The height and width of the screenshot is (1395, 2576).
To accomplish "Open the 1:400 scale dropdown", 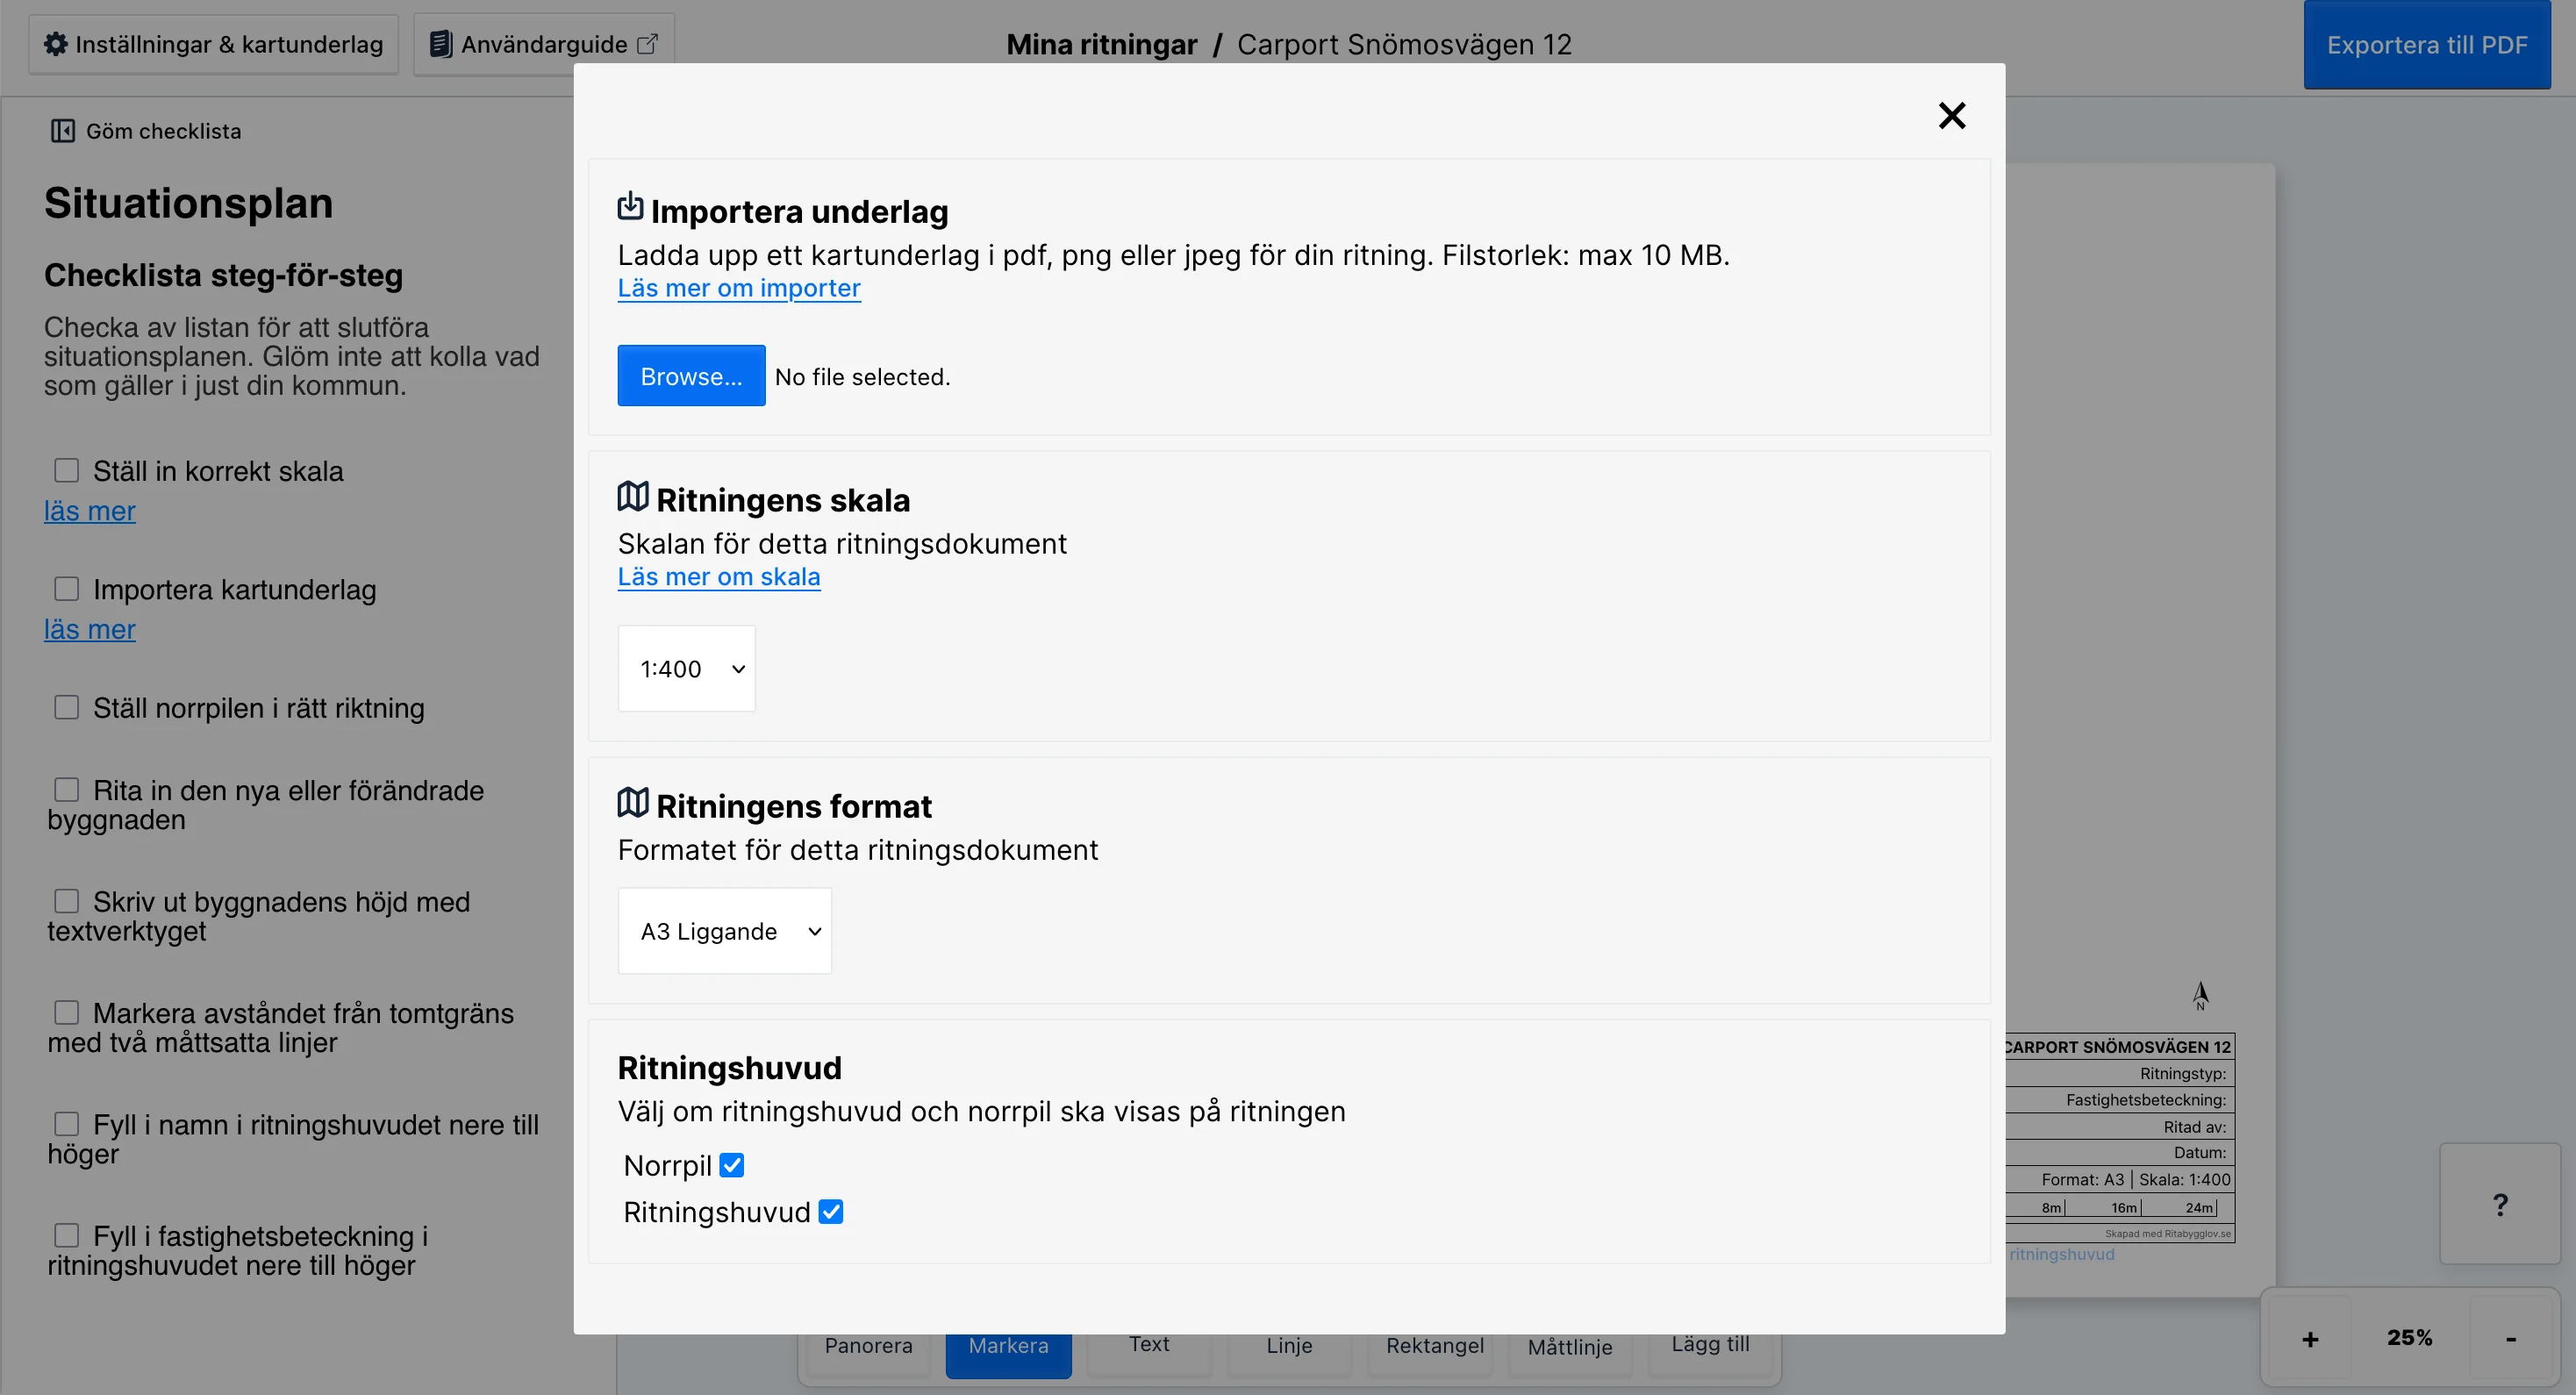I will pyautogui.click(x=687, y=668).
